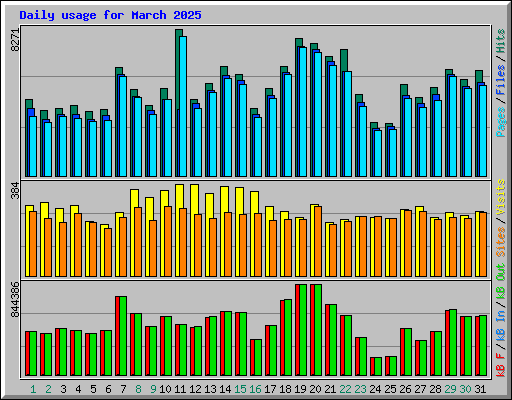The image size is (512, 400).
Task: Select day 28 on the x-axis
Action: (435, 389)
